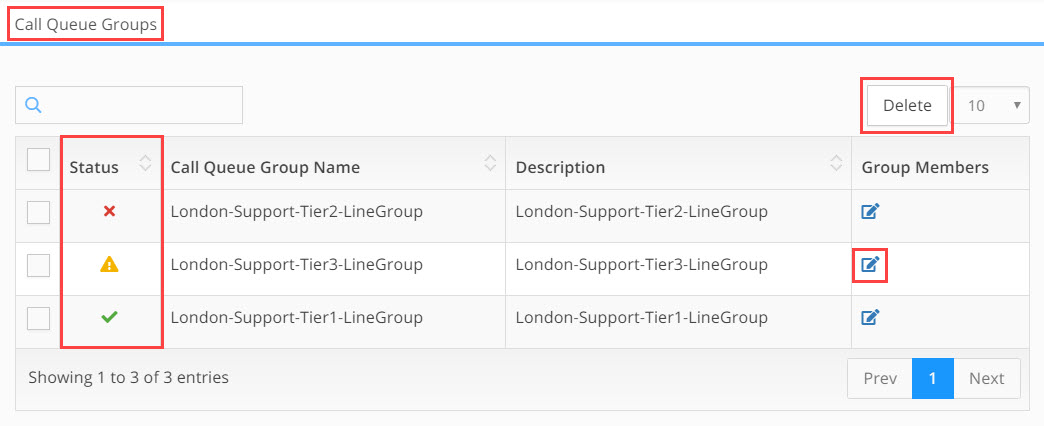Click the Delete button
This screenshot has height=426, width=1044.
pyautogui.click(x=907, y=105)
